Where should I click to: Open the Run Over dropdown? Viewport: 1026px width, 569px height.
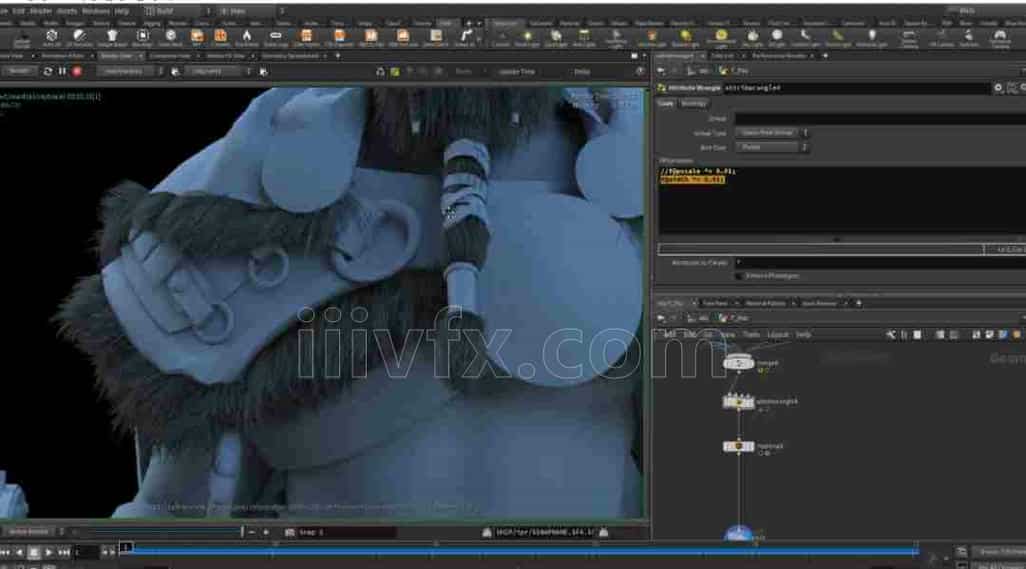[x=771, y=148]
